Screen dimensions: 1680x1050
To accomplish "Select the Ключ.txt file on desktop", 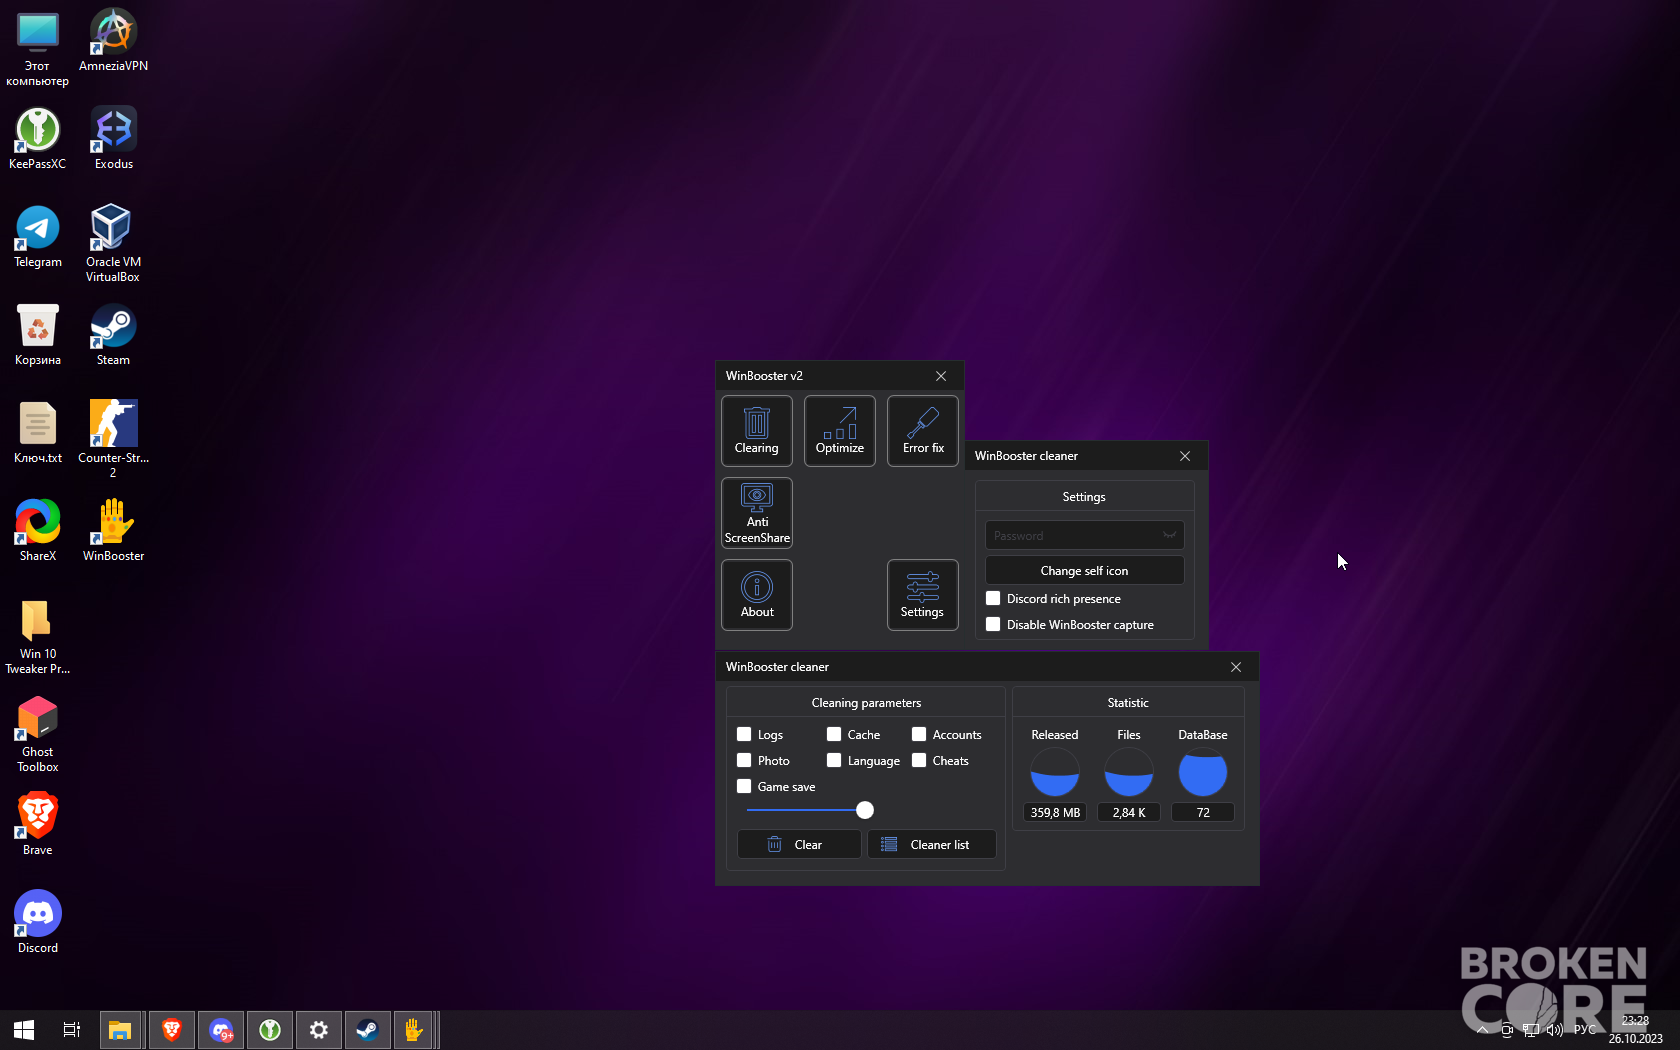I will click(x=38, y=432).
